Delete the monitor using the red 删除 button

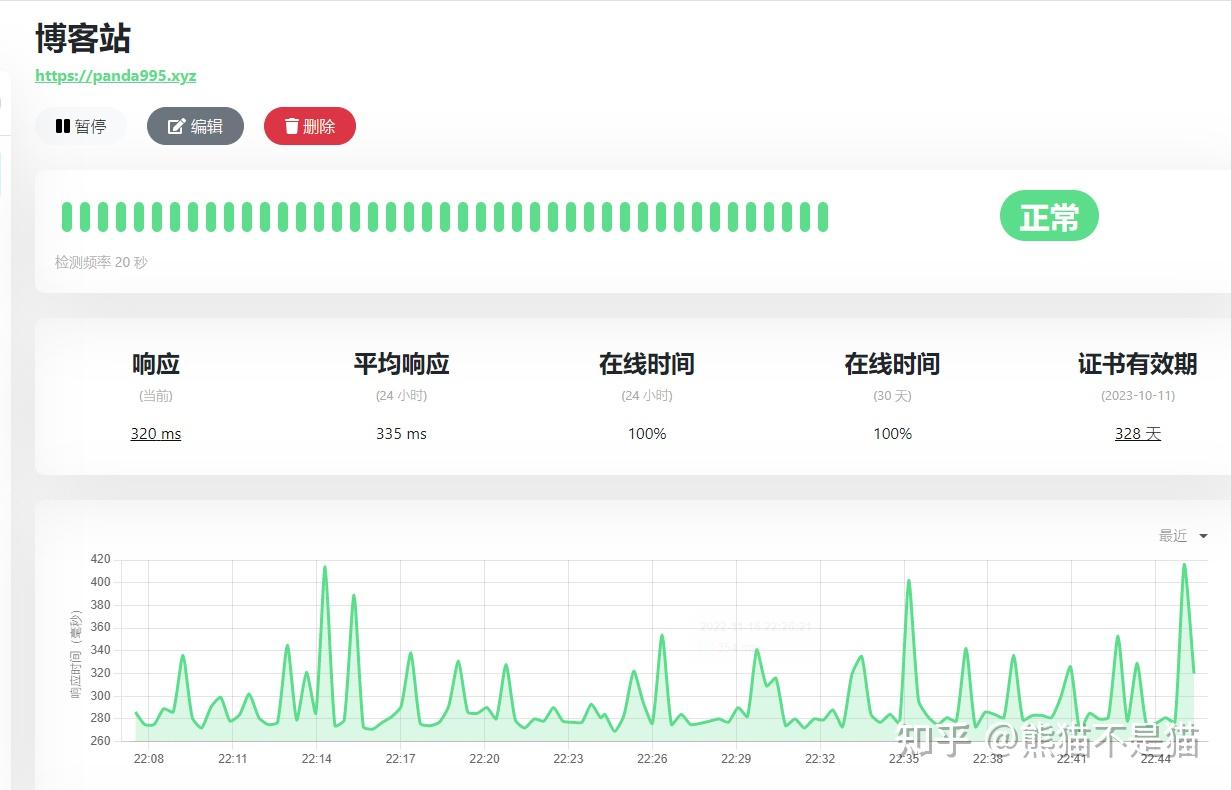[x=310, y=126]
